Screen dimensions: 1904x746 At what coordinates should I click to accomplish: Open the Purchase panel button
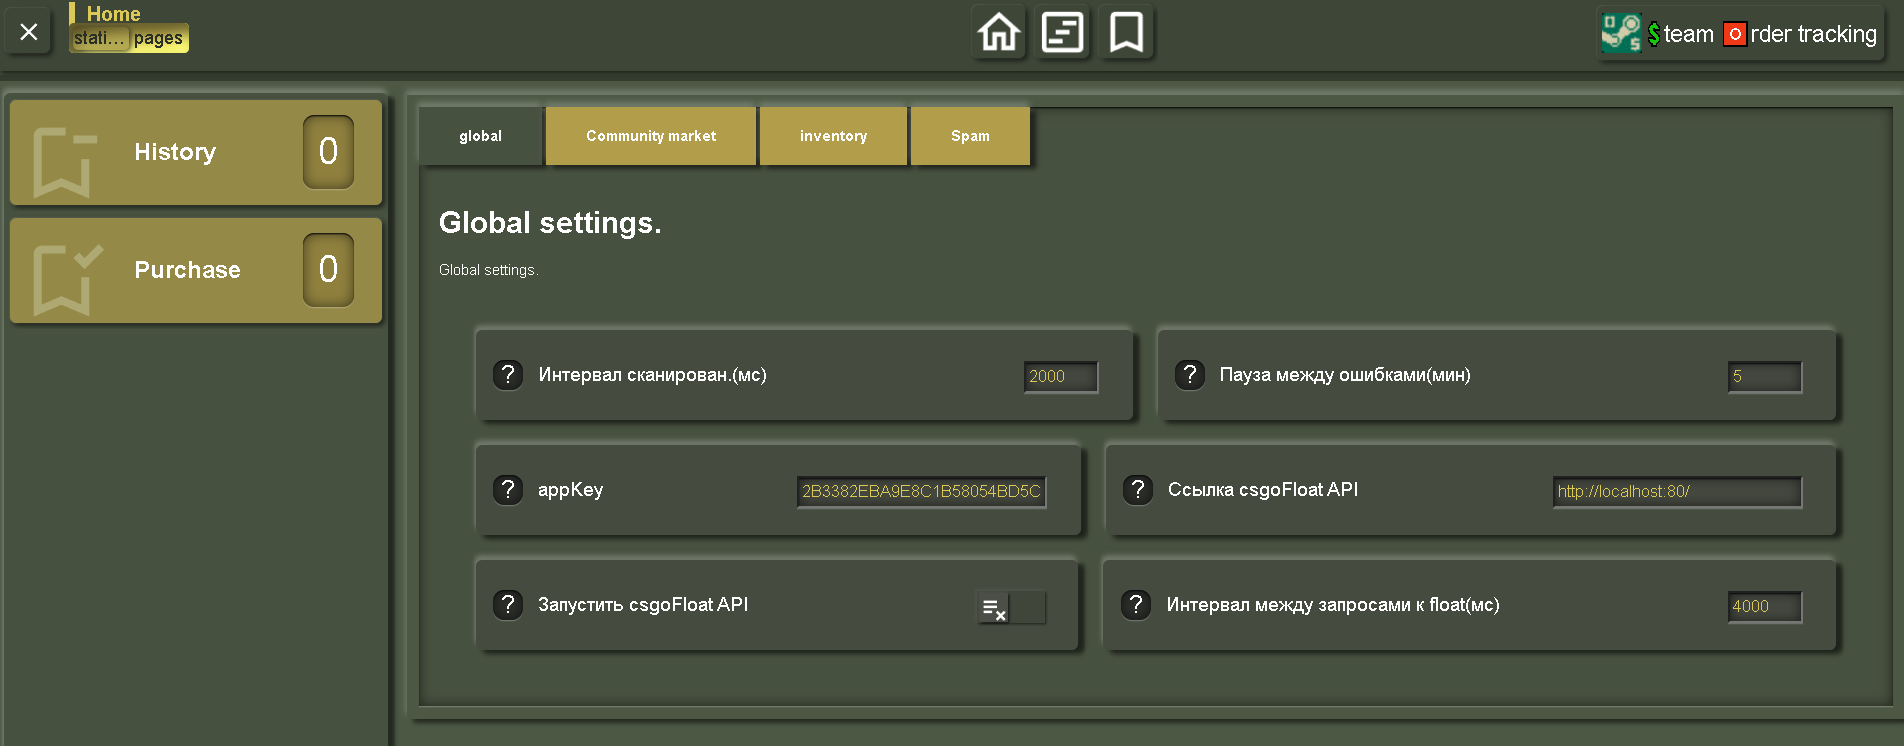[x=196, y=270]
